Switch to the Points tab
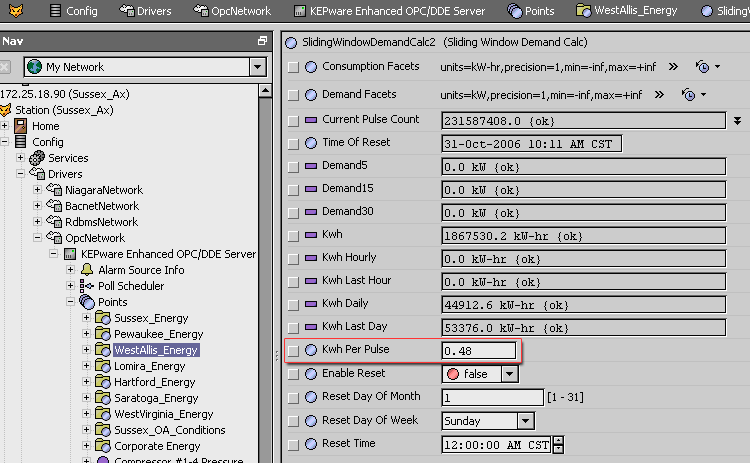Screen dimensions: 750x463 tap(531, 11)
